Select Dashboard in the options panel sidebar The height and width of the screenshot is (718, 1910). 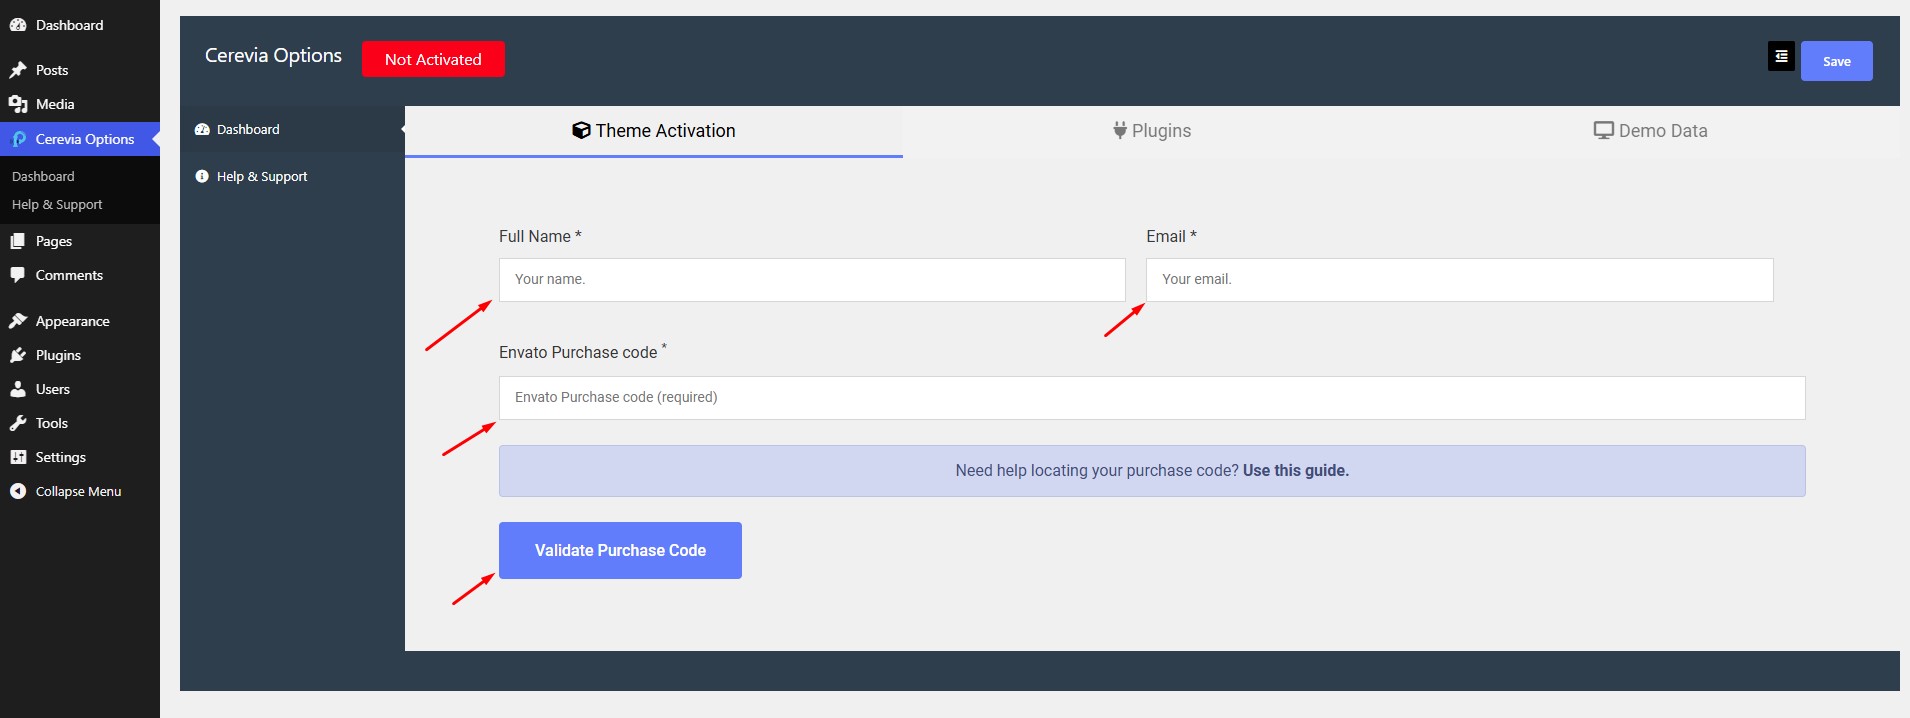click(x=292, y=129)
